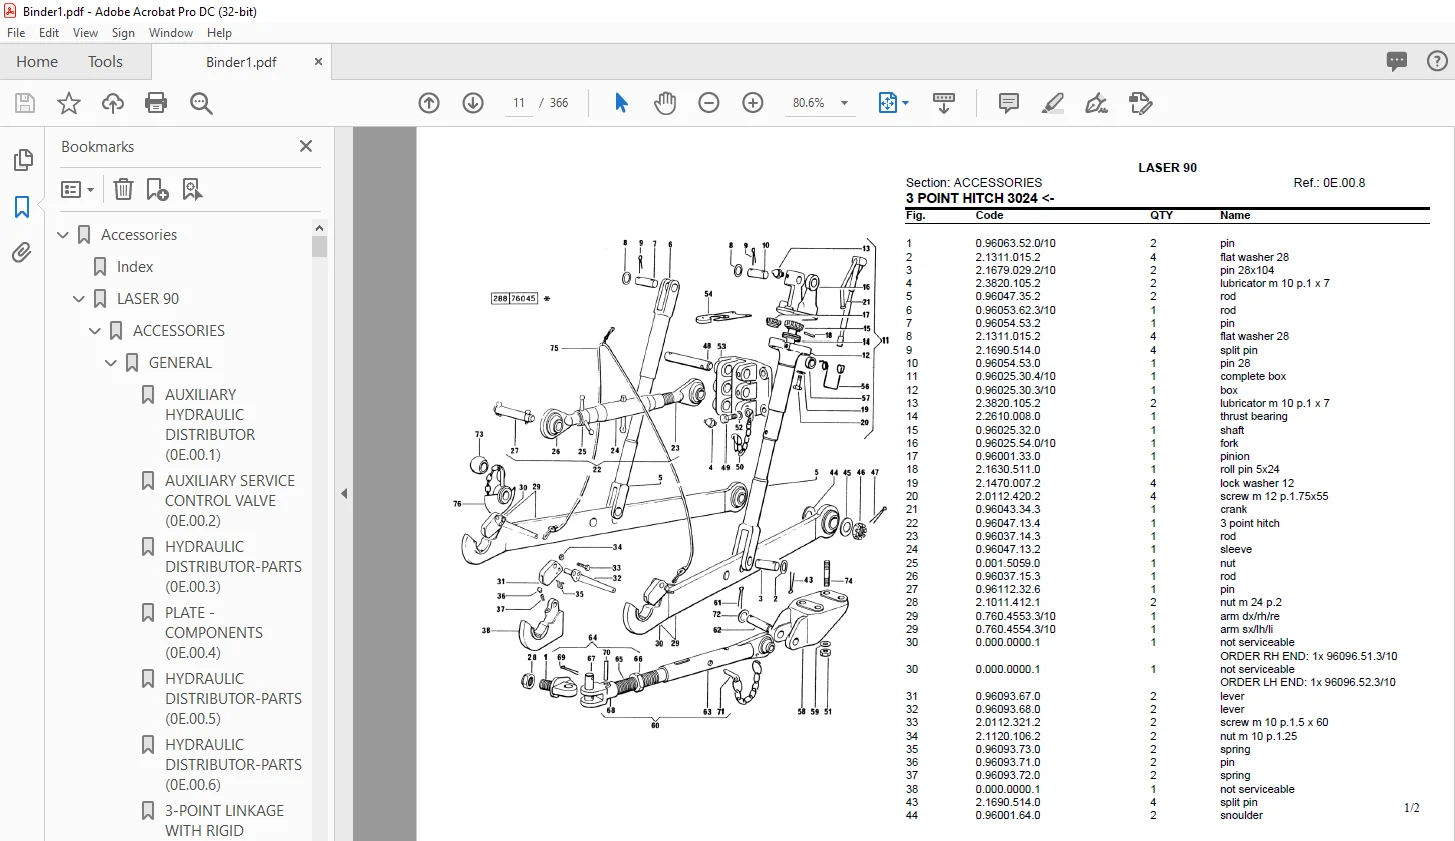Open the Help question mark icon
Viewport: 1455px width, 841px height.
[1437, 61]
